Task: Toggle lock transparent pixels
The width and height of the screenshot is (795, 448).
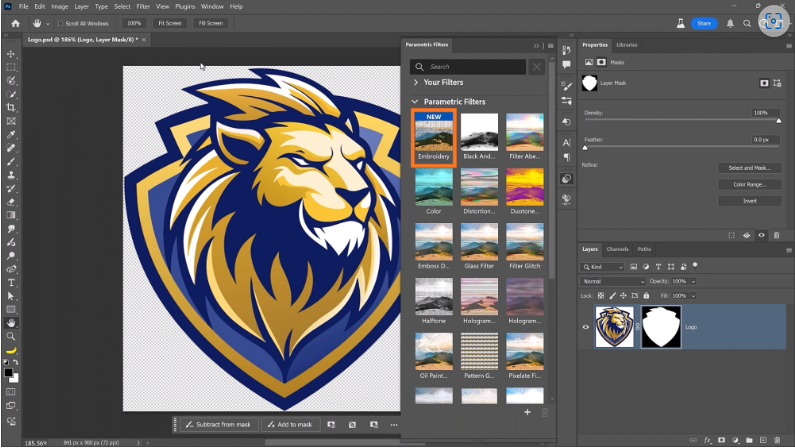Action: pos(601,296)
